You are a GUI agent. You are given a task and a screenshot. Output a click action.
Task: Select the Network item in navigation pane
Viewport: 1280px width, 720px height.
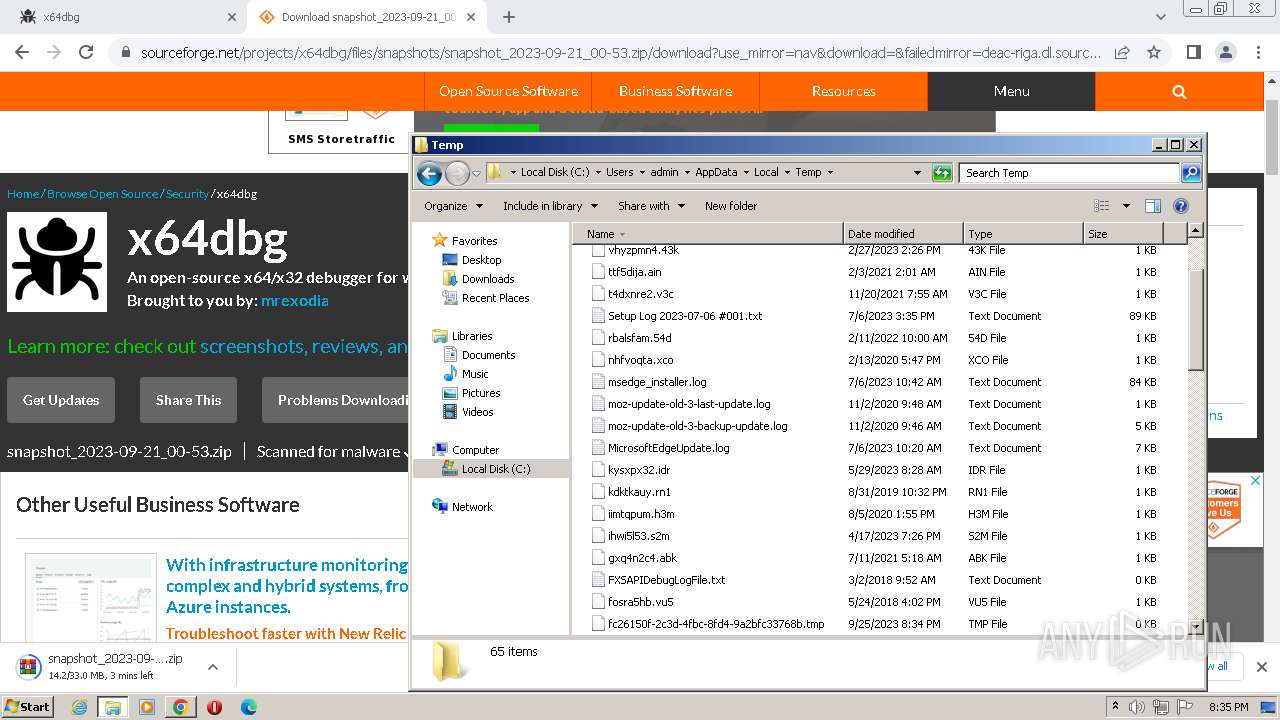pos(472,507)
